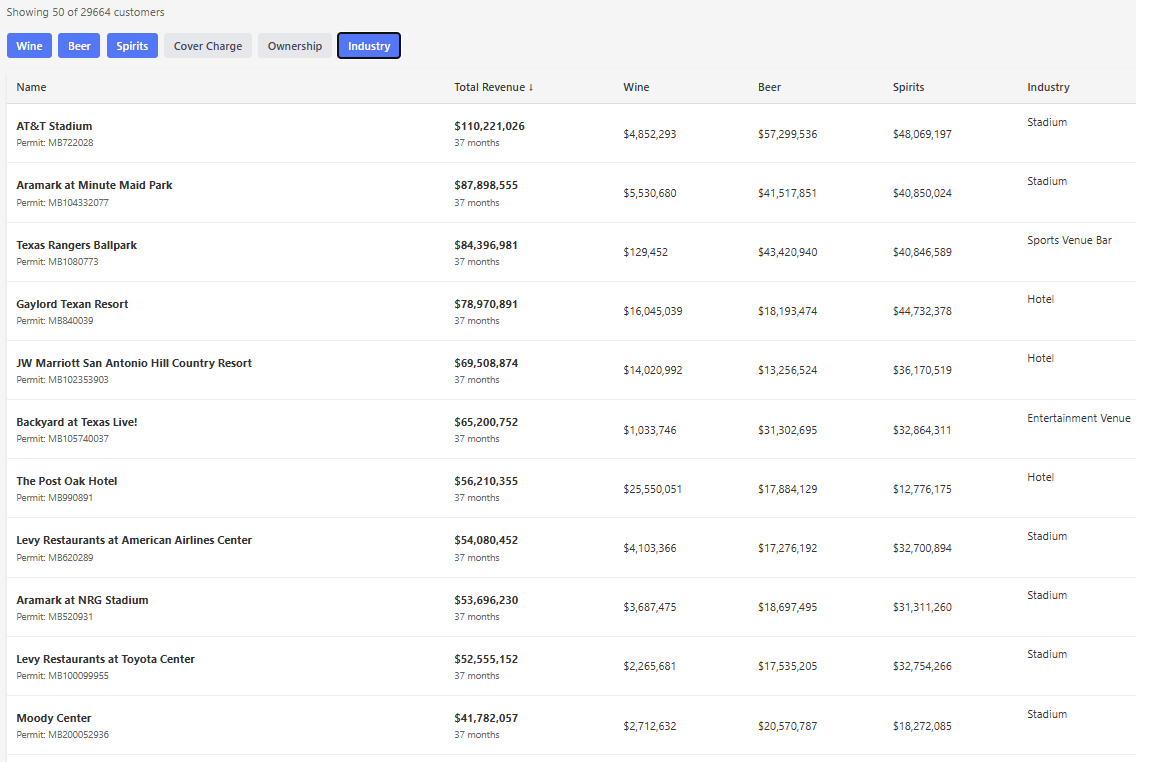The width and height of the screenshot is (1152, 762).
Task: Click the Total Revenue sort arrow
Action: click(531, 87)
